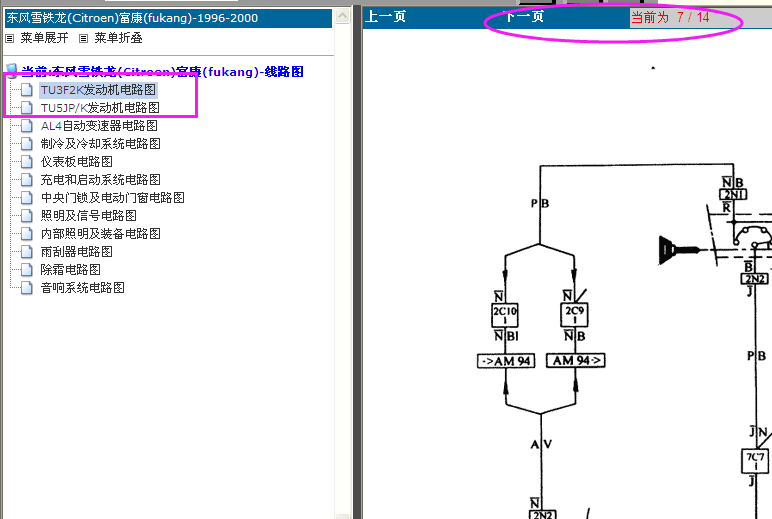Click the 7C7 connector box in diagram

click(754, 461)
